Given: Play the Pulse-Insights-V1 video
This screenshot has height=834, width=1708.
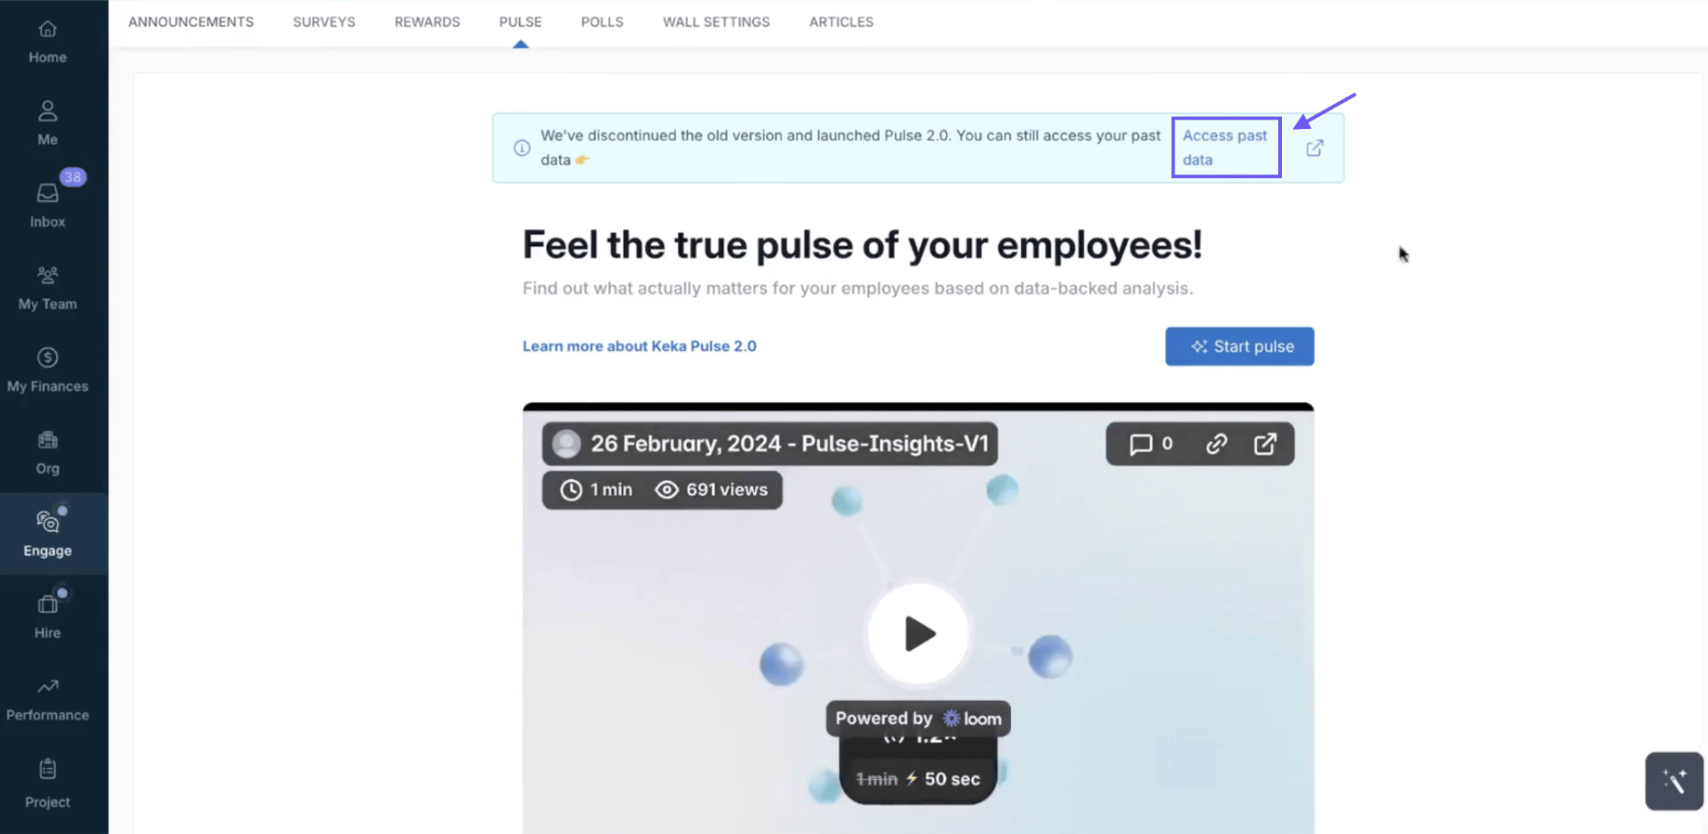Looking at the screenshot, I should [918, 634].
